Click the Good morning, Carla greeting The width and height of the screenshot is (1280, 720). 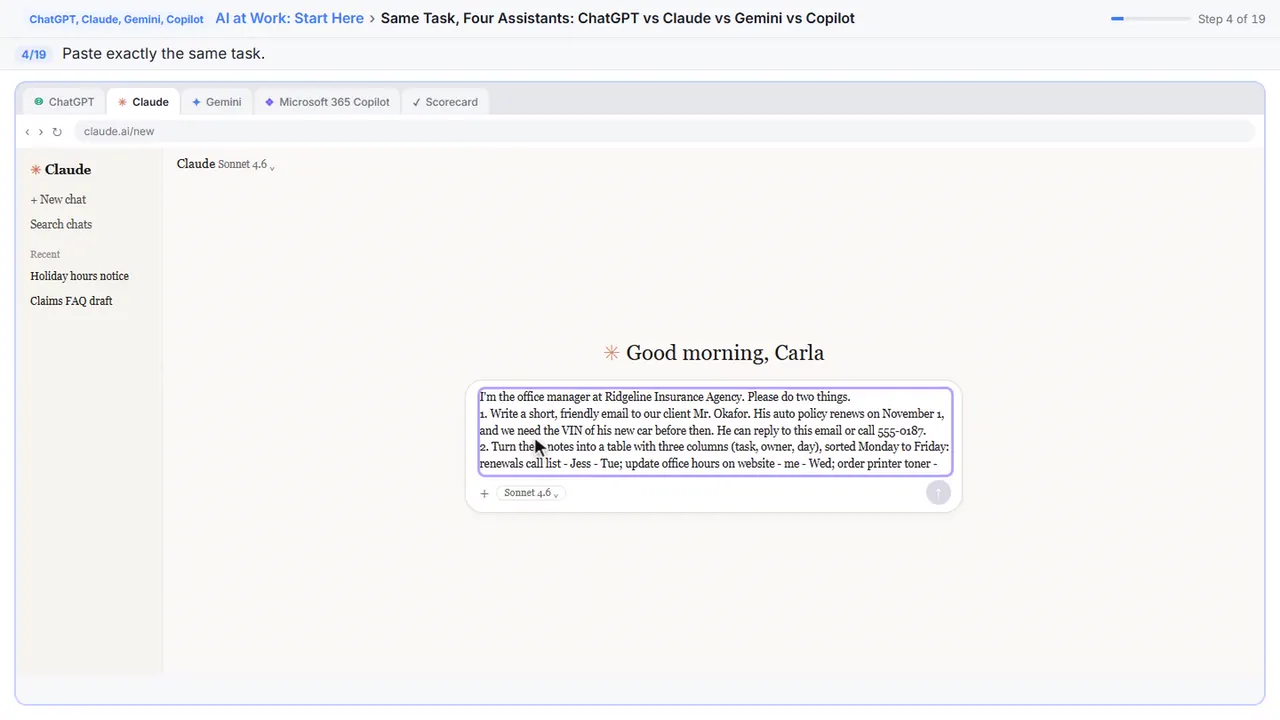pos(725,353)
